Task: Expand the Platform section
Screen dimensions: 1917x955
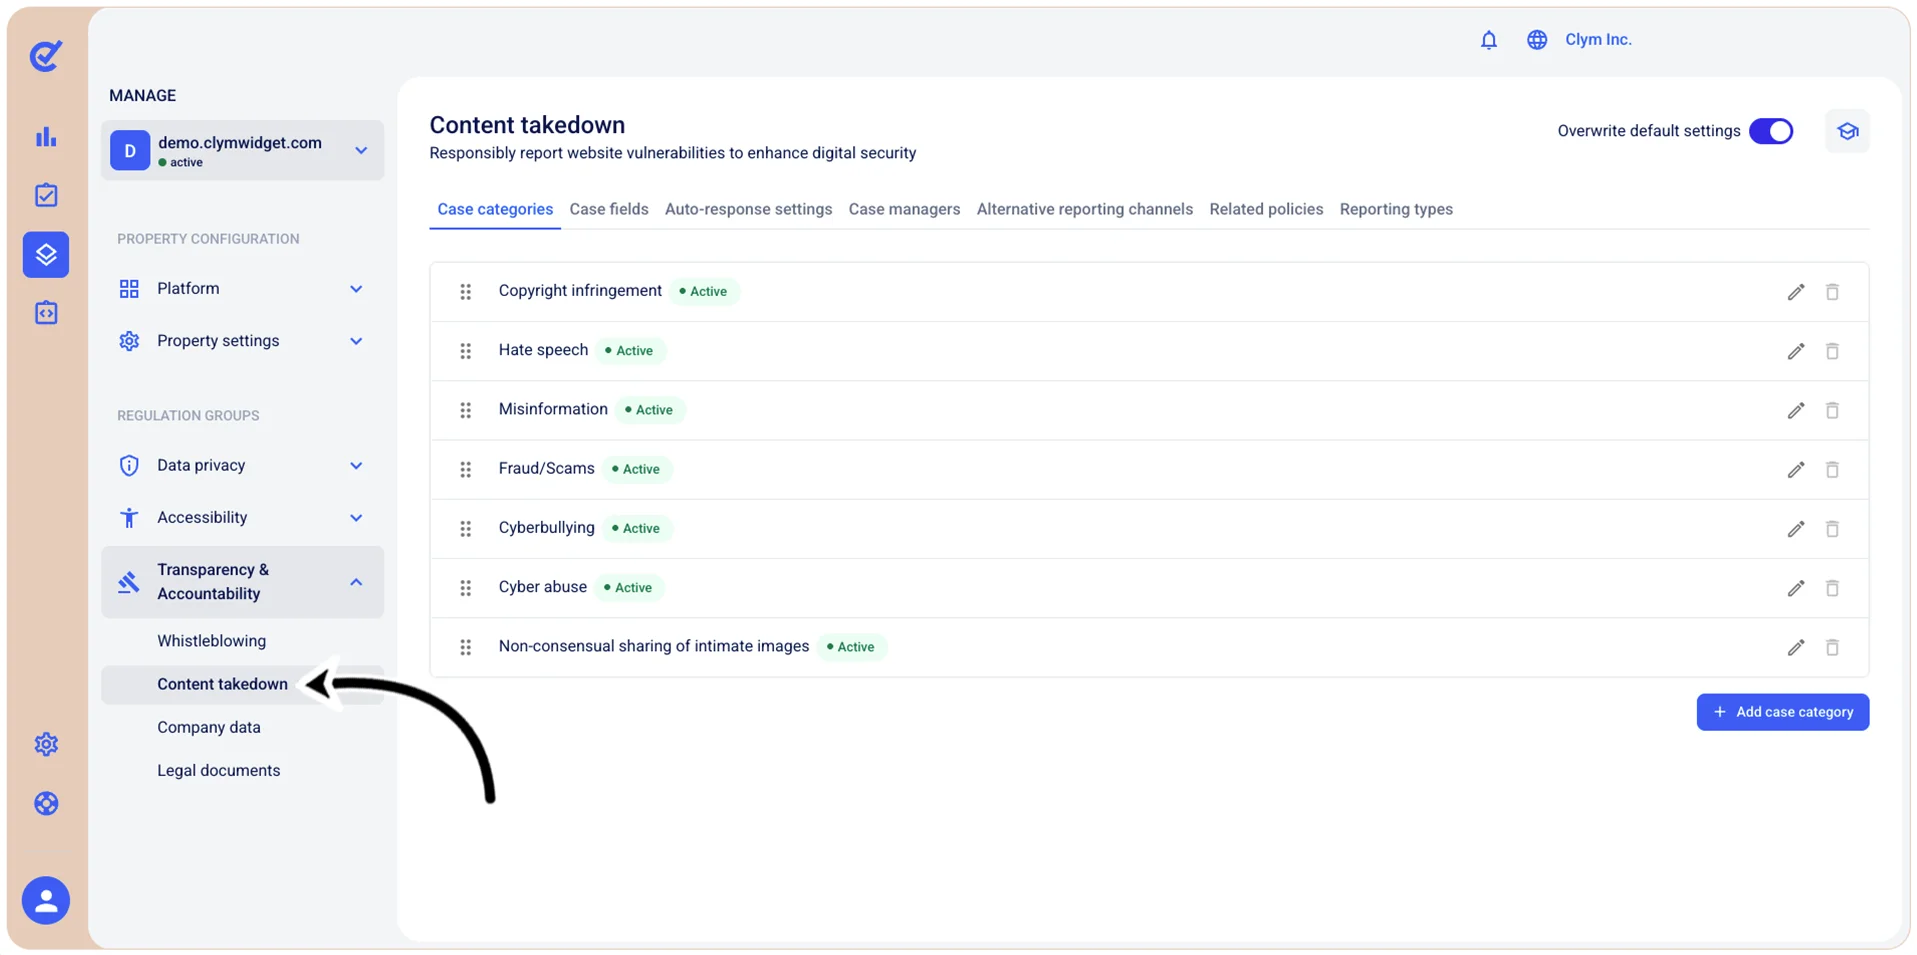Action: tap(242, 288)
